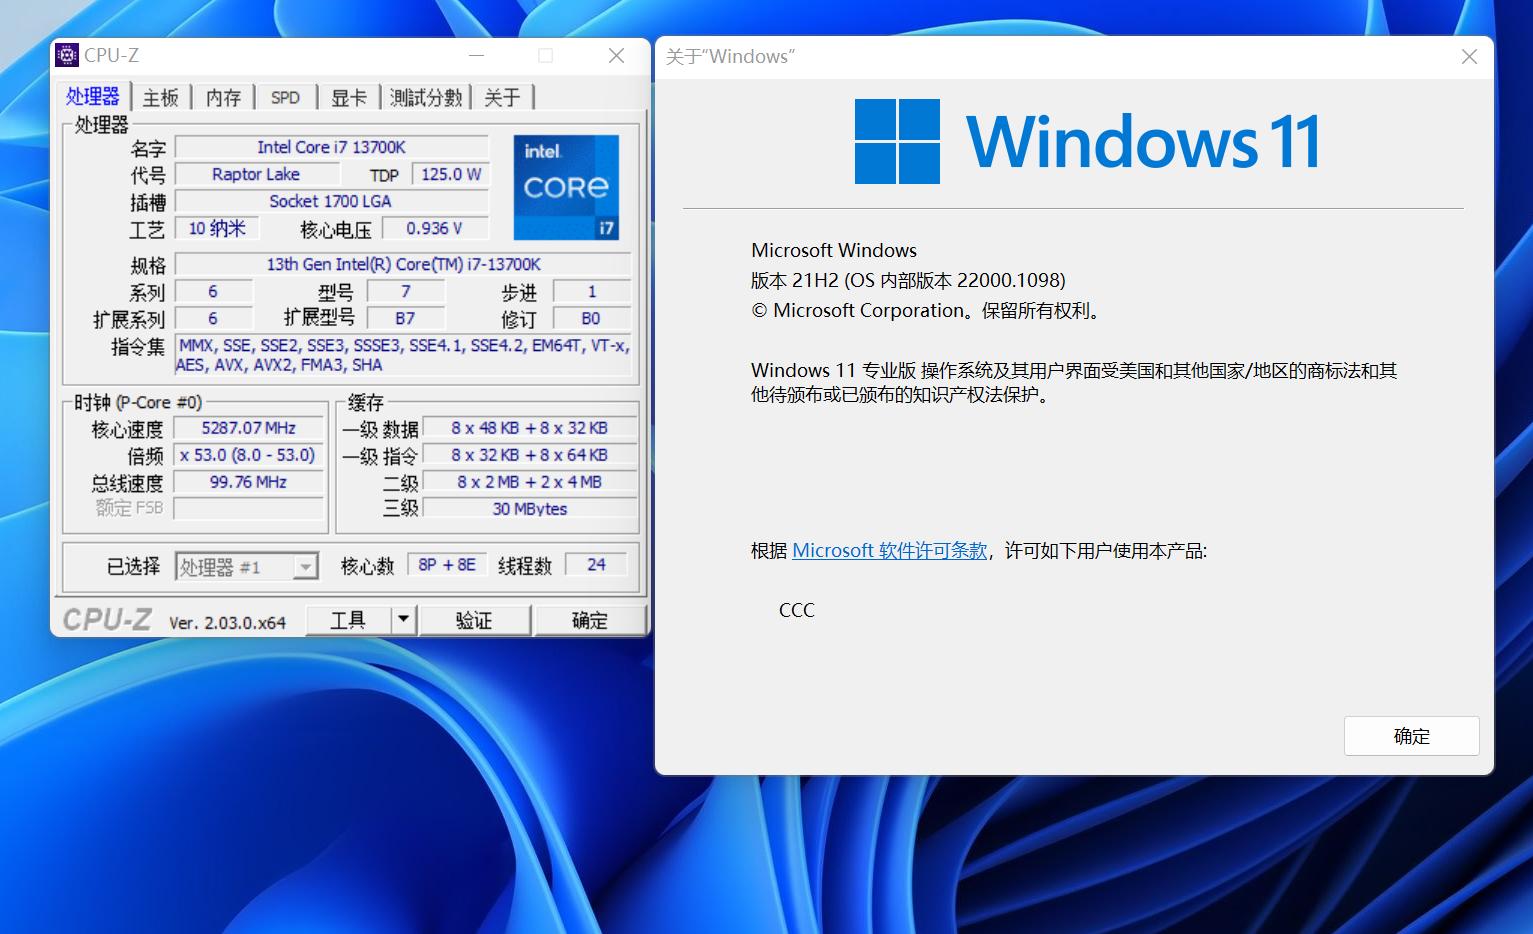Click 确定 in the About Windows dialog

click(1411, 735)
